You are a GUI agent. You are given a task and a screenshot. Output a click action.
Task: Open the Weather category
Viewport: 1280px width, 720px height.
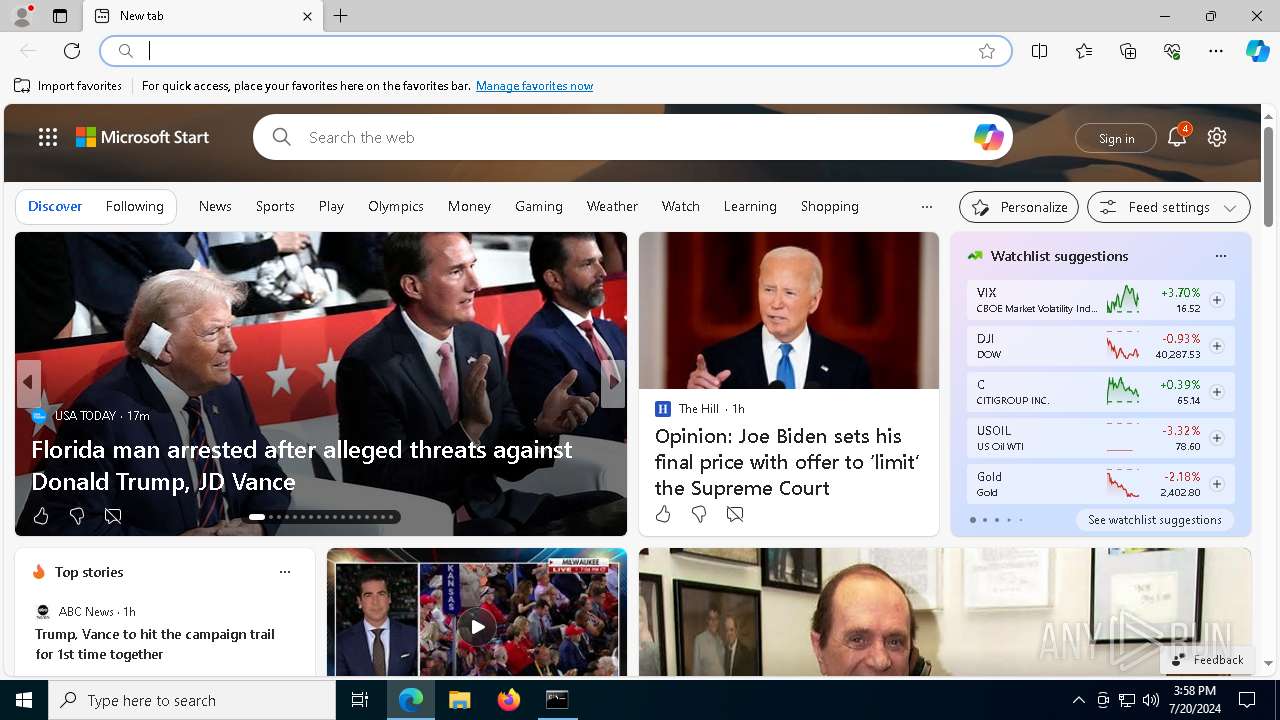point(612,206)
